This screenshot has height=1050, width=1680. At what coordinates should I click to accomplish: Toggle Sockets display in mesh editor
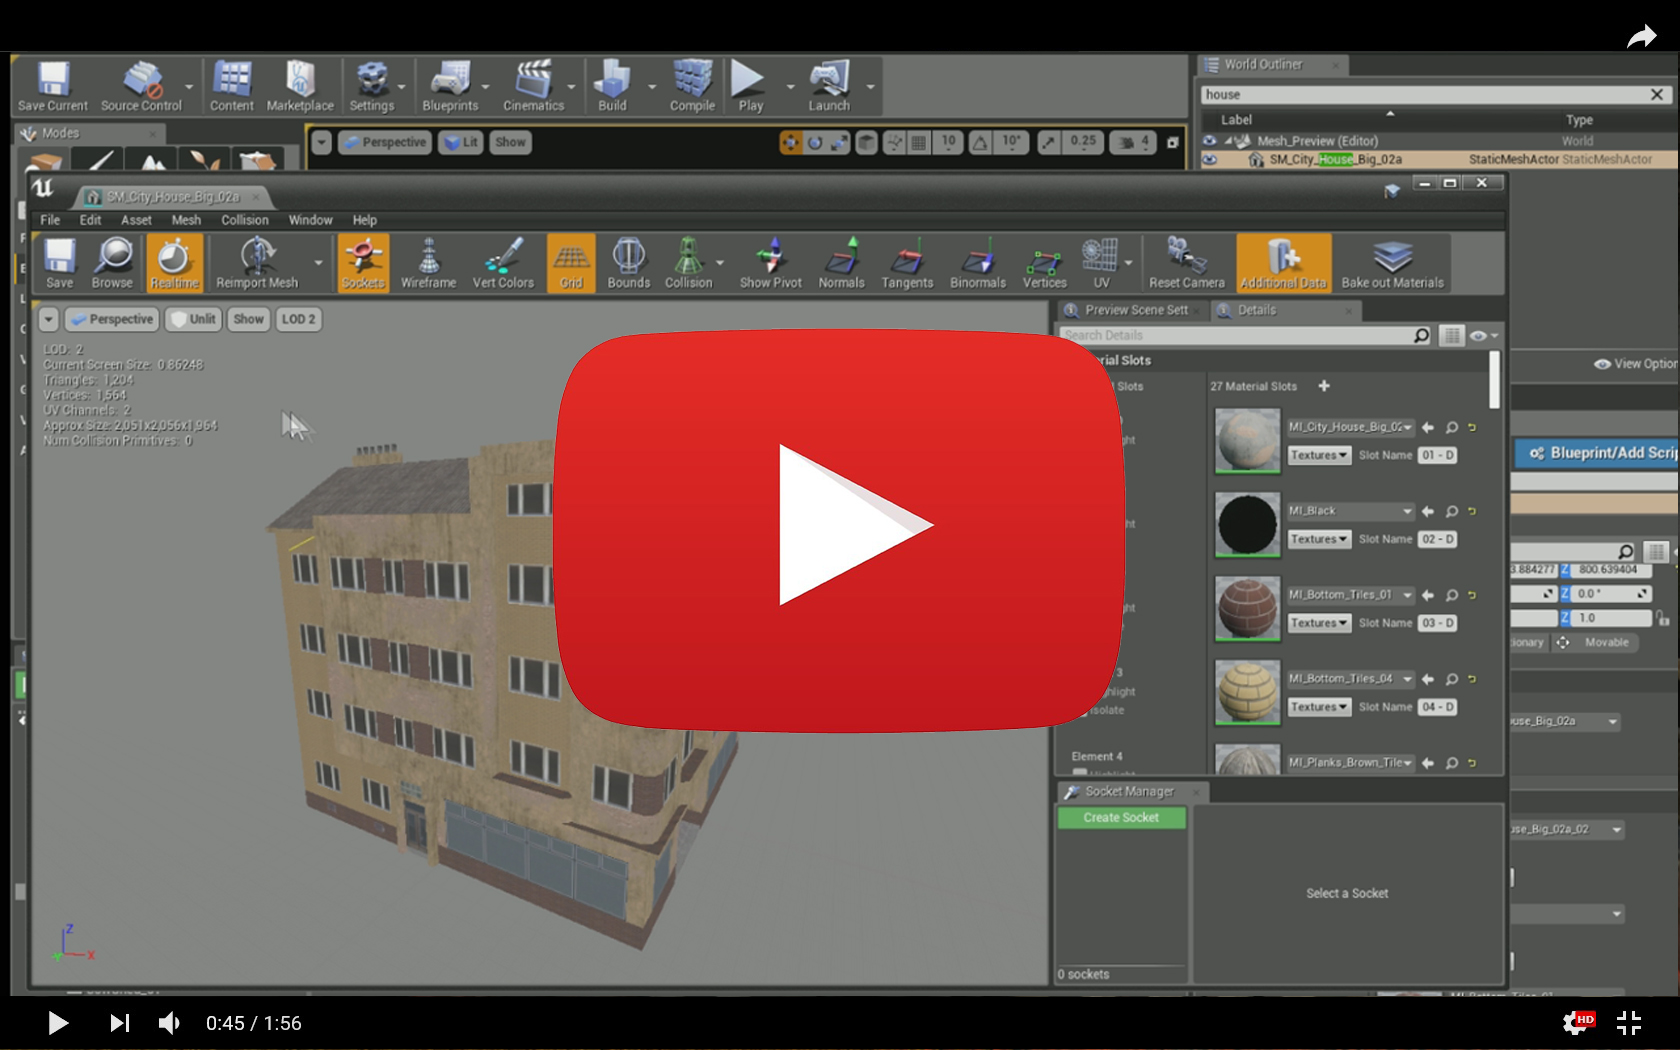(x=363, y=263)
